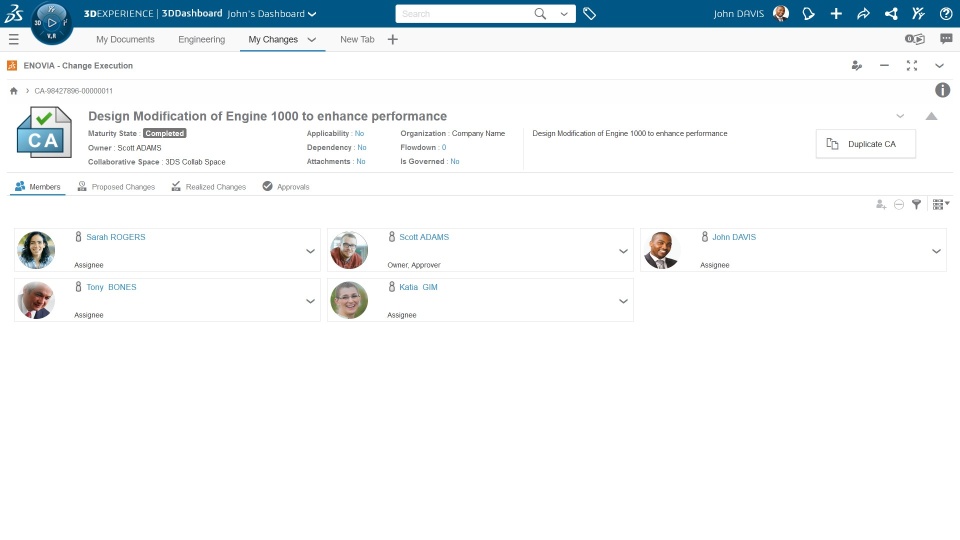The image size is (960, 540).
Task: Select the Realized Changes tab
Action: tap(209, 187)
